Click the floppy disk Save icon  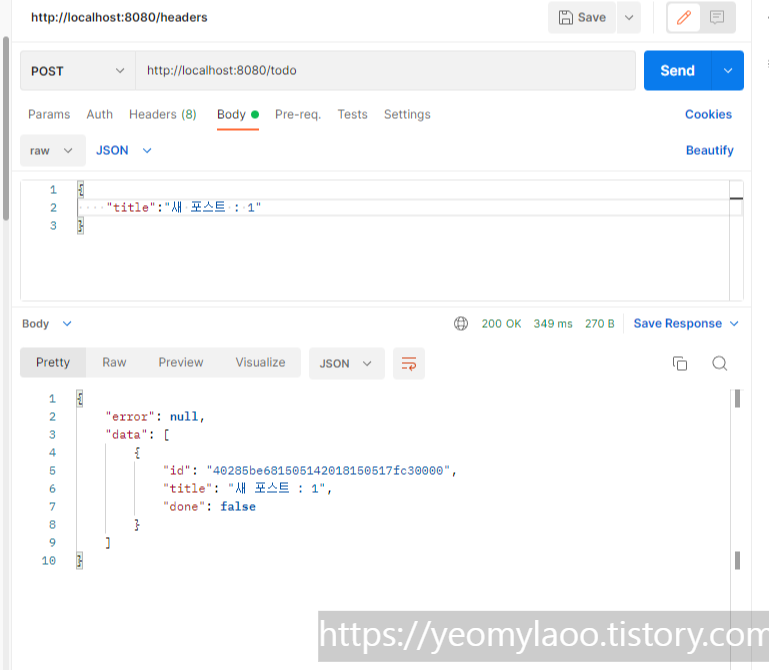pos(565,18)
